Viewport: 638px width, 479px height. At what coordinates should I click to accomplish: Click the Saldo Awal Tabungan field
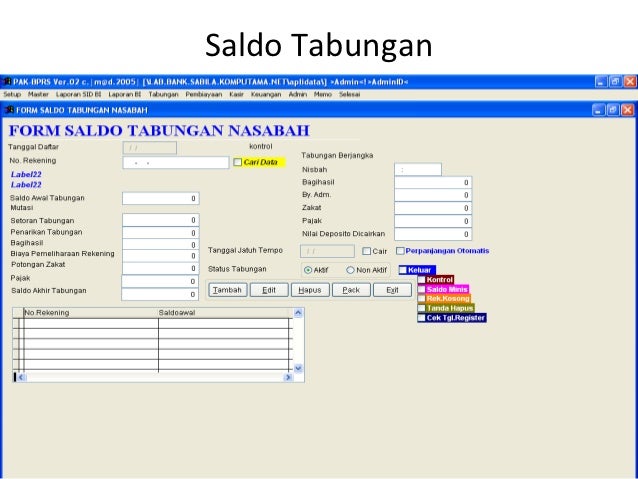pyautogui.click(x=161, y=198)
